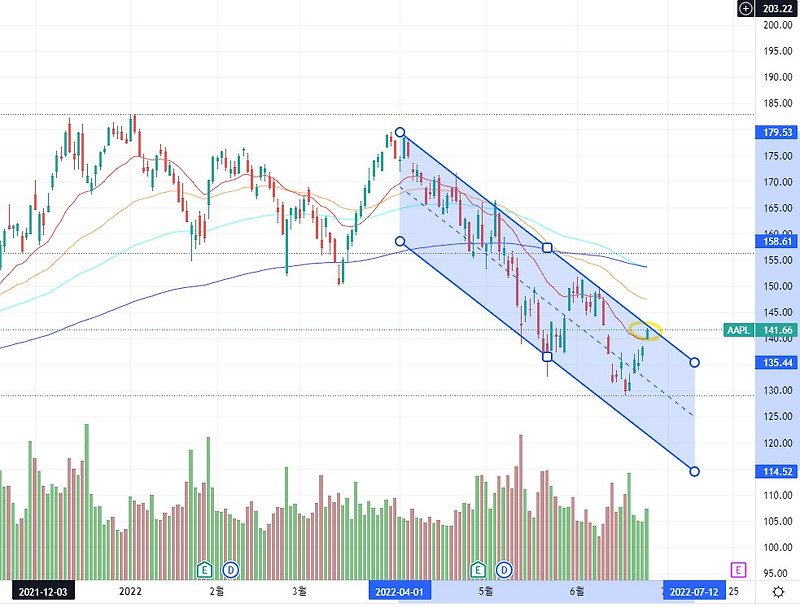The image size is (800, 607).
Task: Click the 2021-12-03 date label on time axis
Action: point(43,592)
